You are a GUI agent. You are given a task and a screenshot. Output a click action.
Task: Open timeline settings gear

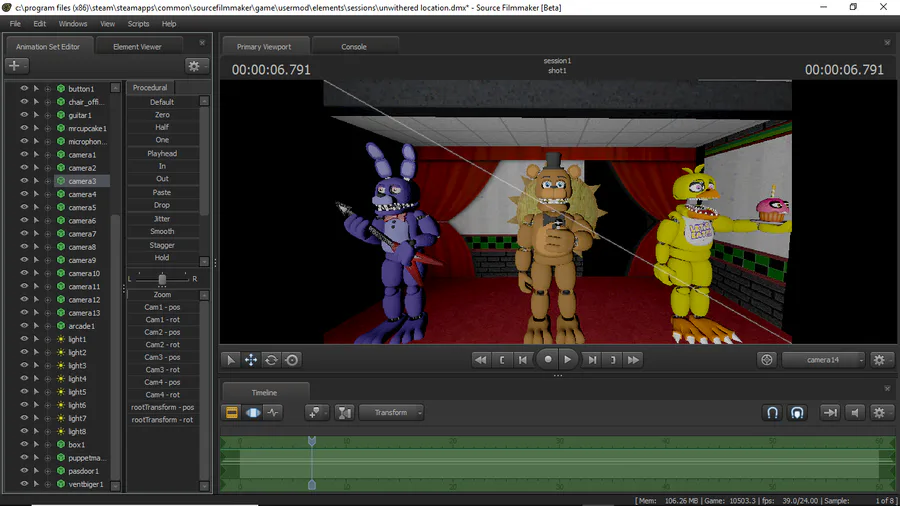pos(879,412)
